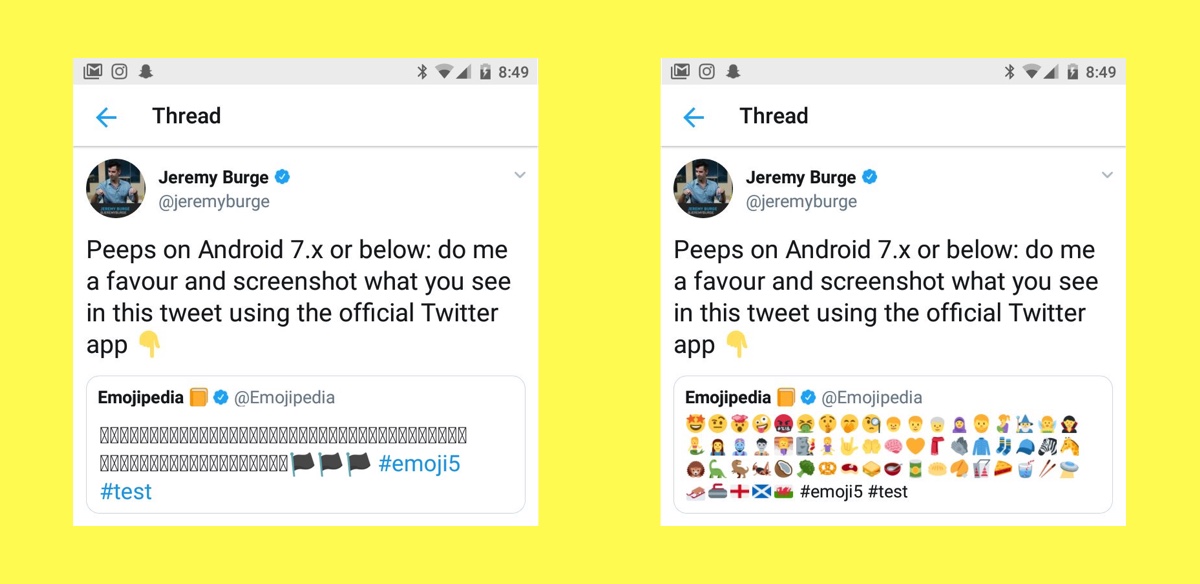Open Gmail from the status bar notification icon
1200x584 pixels.
[x=93, y=71]
